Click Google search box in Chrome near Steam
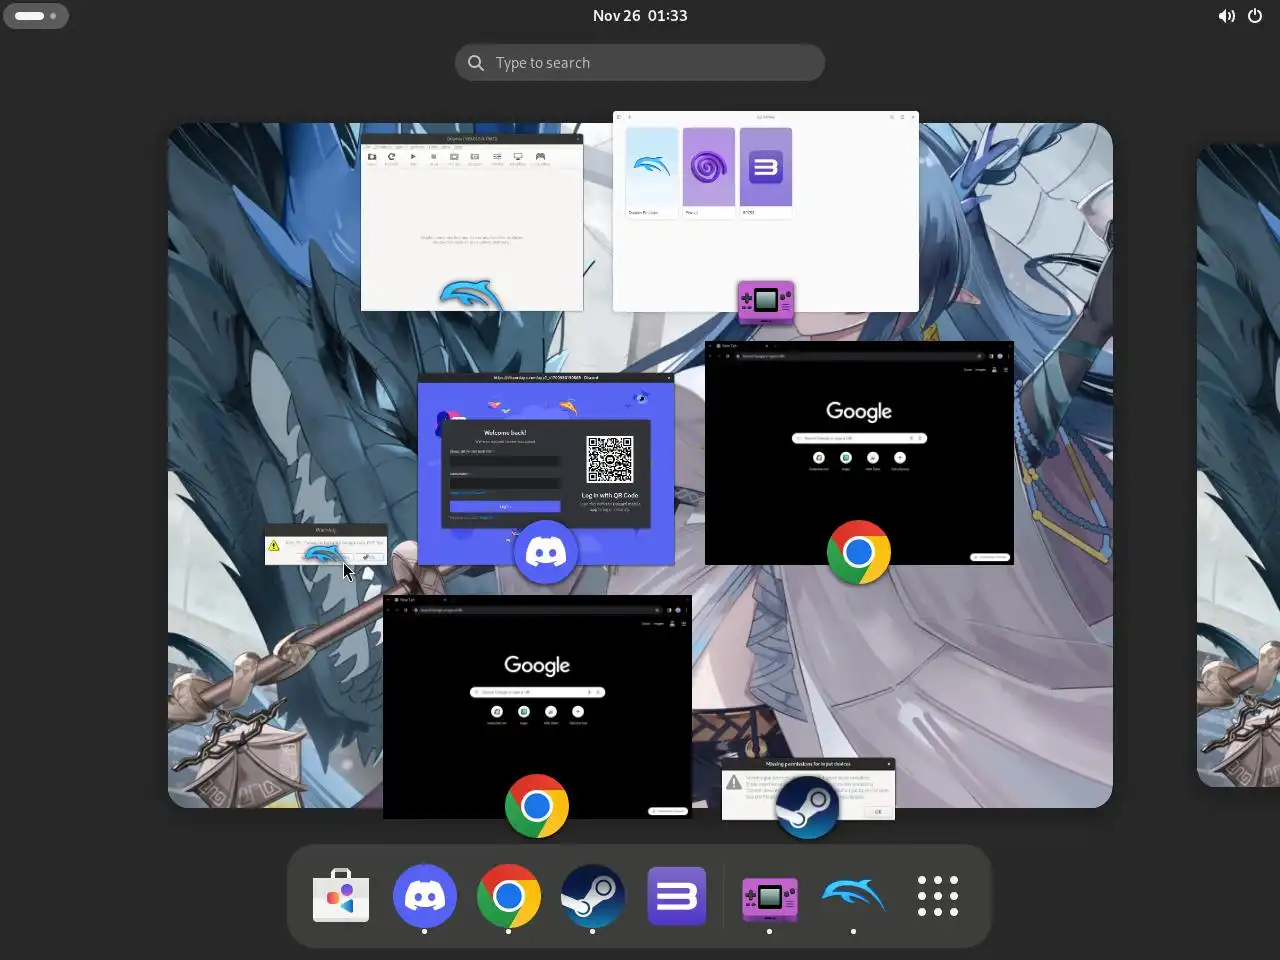Viewport: 1280px width, 960px height. click(x=537, y=692)
